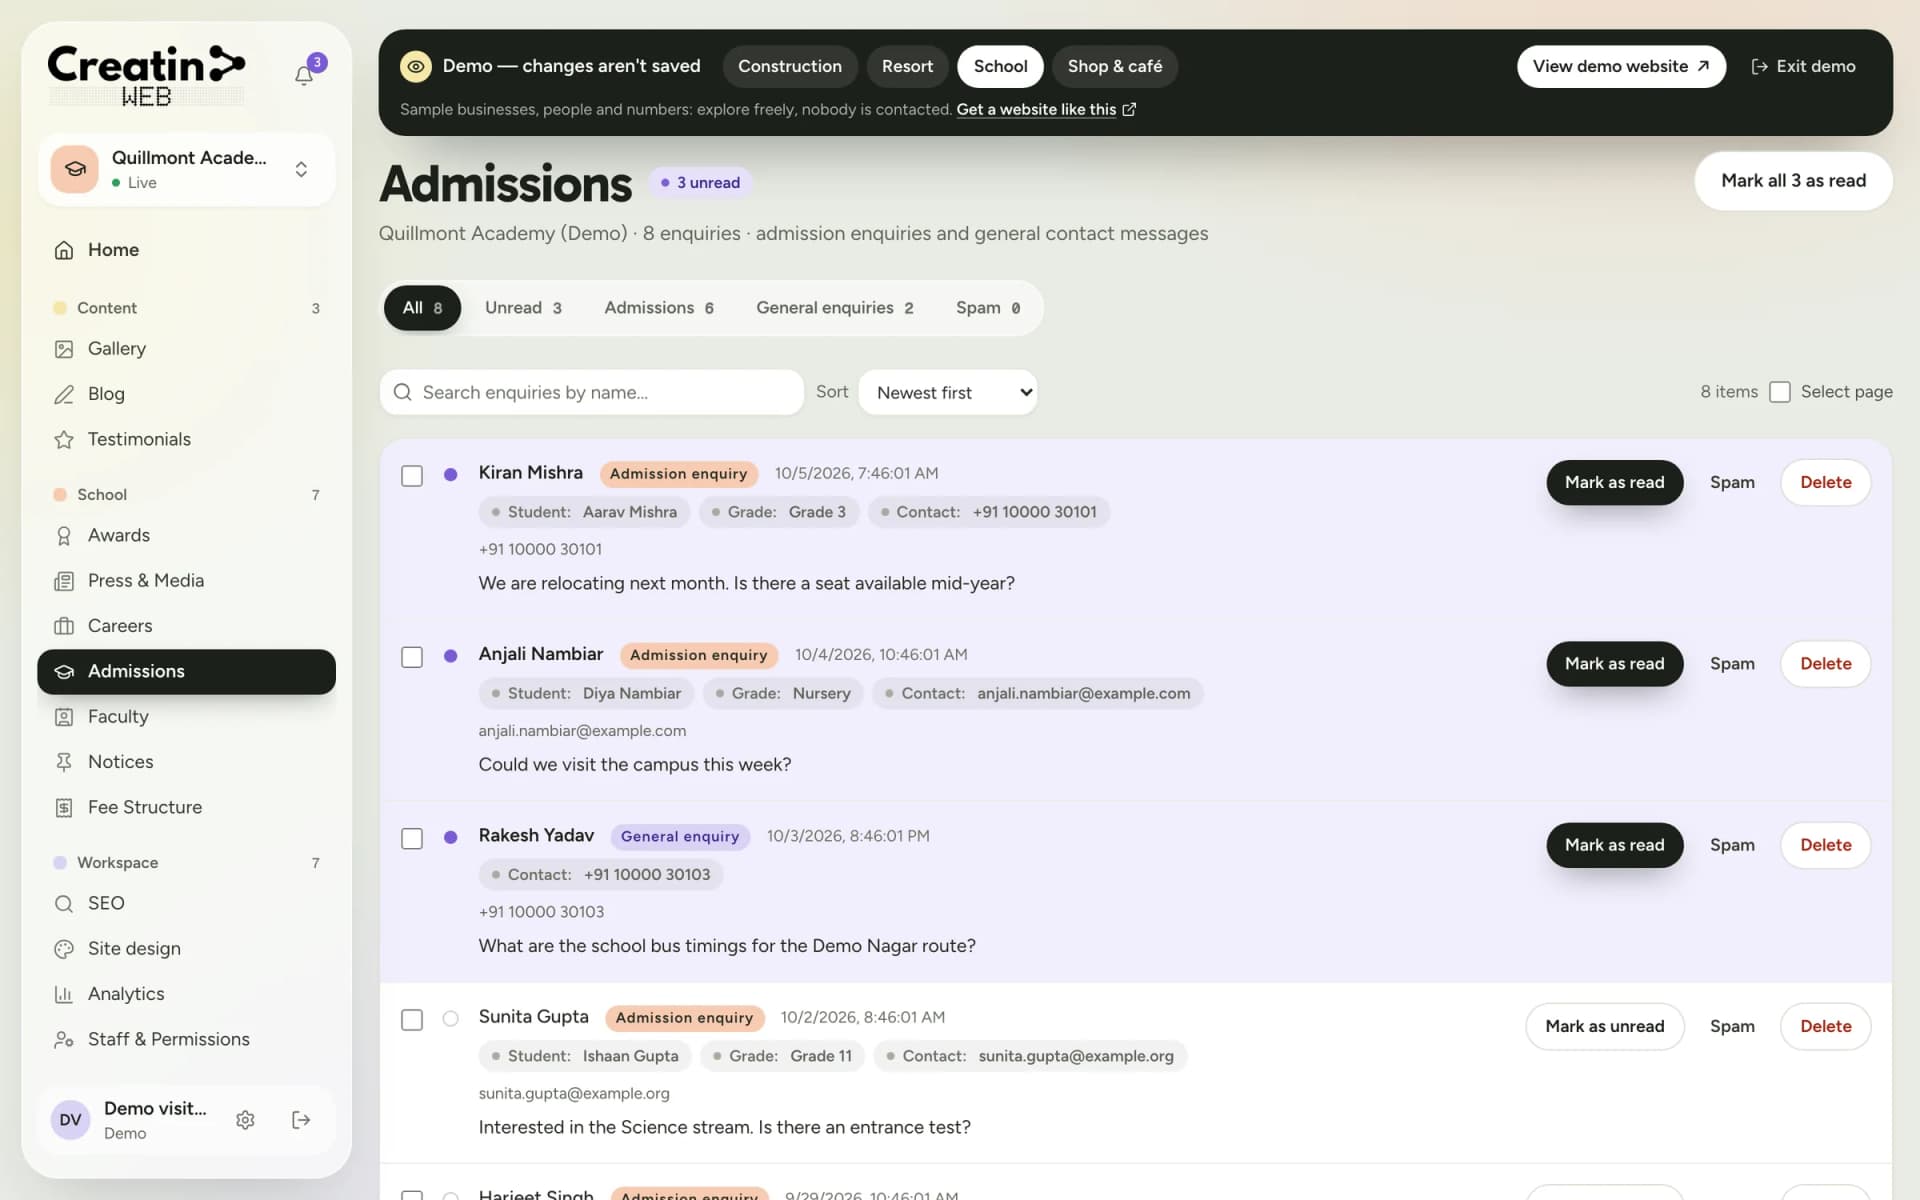Click the search magnifier icon in enquiries box

pyautogui.click(x=403, y=392)
